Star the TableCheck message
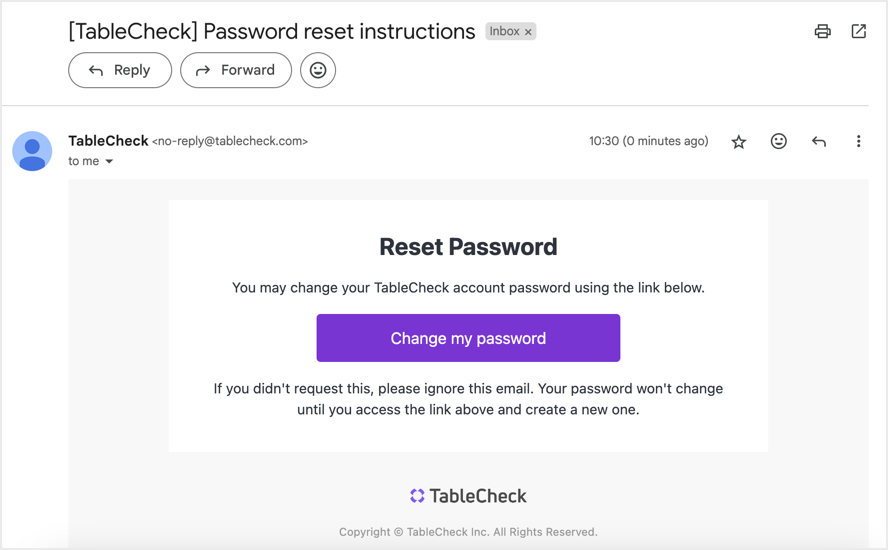This screenshot has height=550, width=888. coord(738,142)
